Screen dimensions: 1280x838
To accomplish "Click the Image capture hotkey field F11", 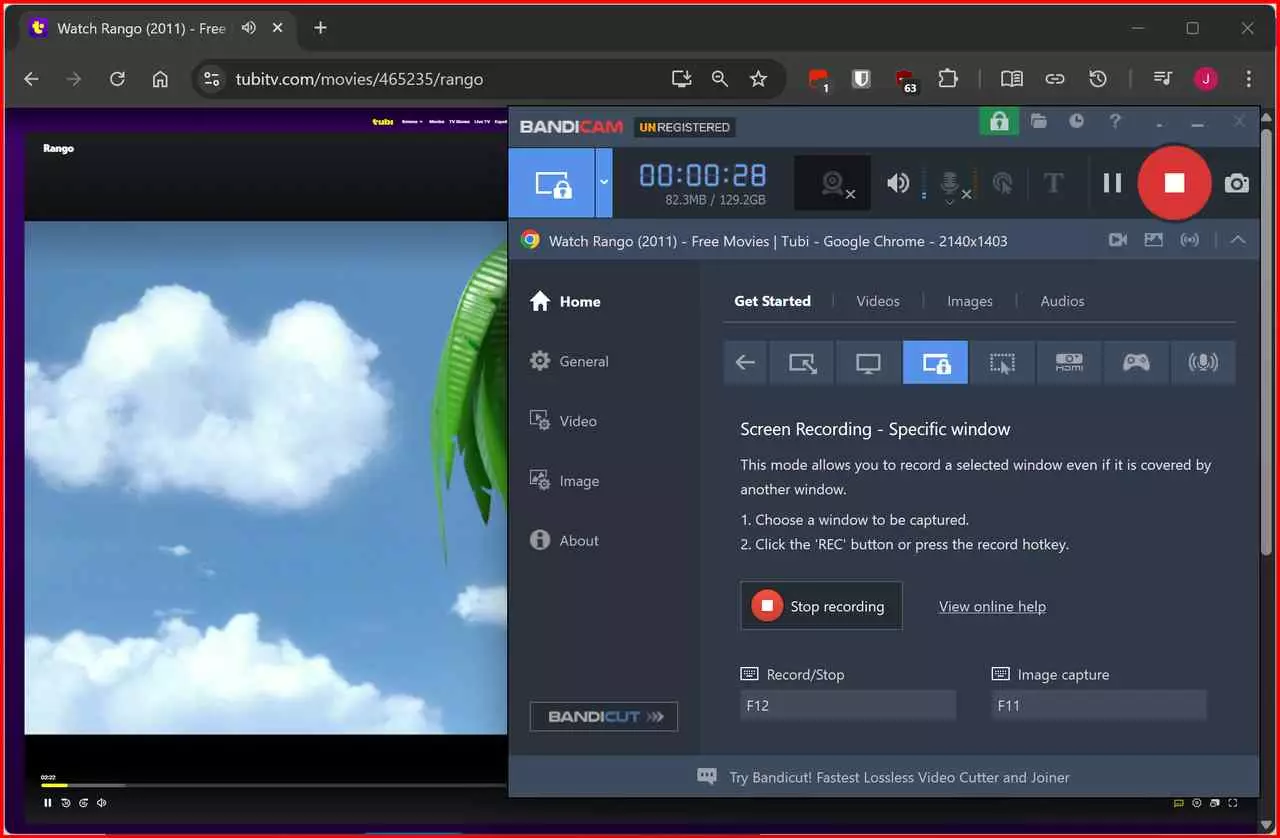I will tap(1099, 705).
